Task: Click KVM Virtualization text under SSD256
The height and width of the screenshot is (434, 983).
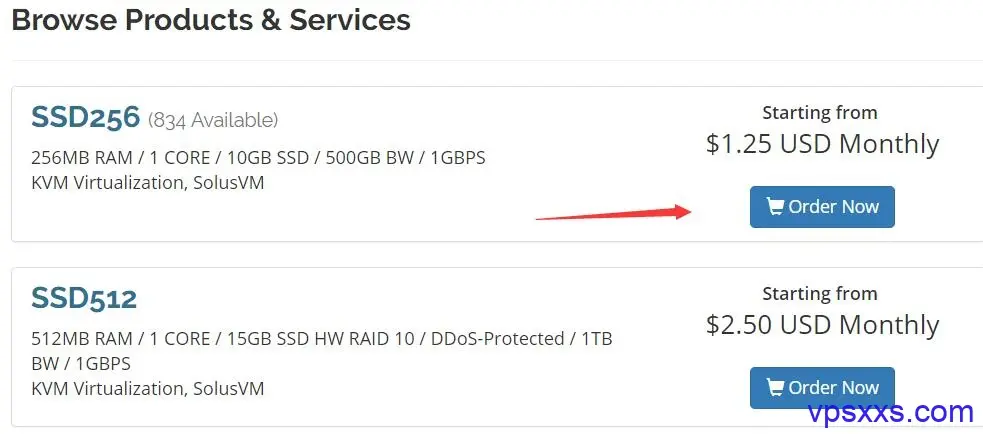Action: [147, 183]
